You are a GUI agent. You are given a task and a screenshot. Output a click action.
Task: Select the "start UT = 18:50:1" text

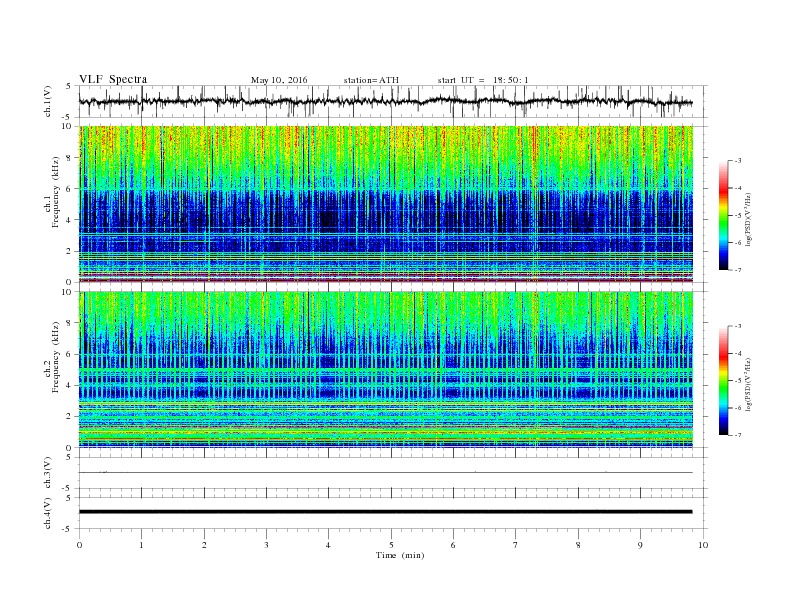coord(483,80)
